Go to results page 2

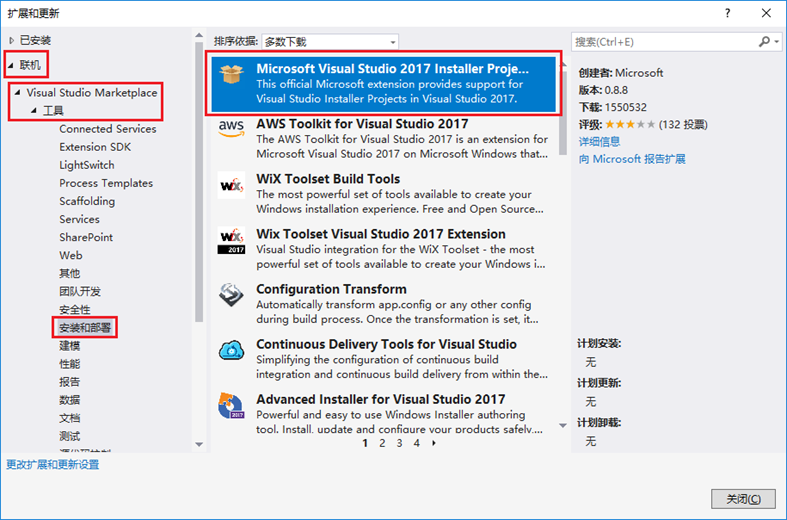pyautogui.click(x=382, y=443)
